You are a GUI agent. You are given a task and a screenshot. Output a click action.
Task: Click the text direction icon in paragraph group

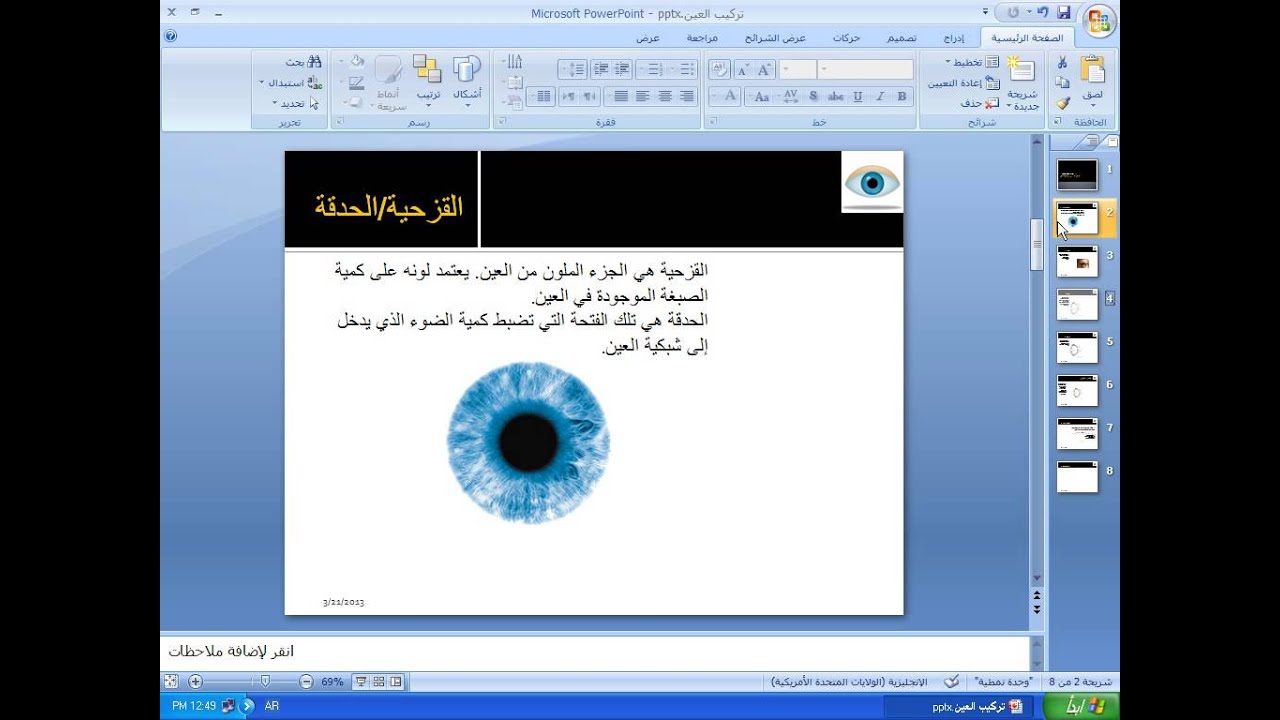pos(513,62)
